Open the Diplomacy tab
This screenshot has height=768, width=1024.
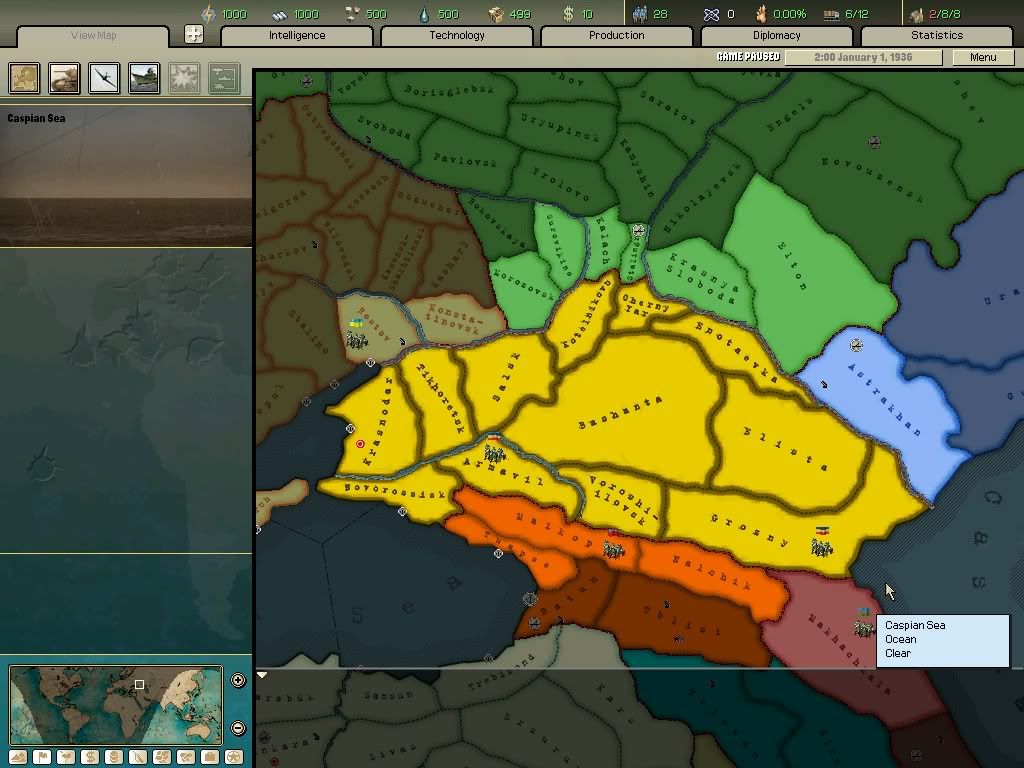[x=776, y=36]
